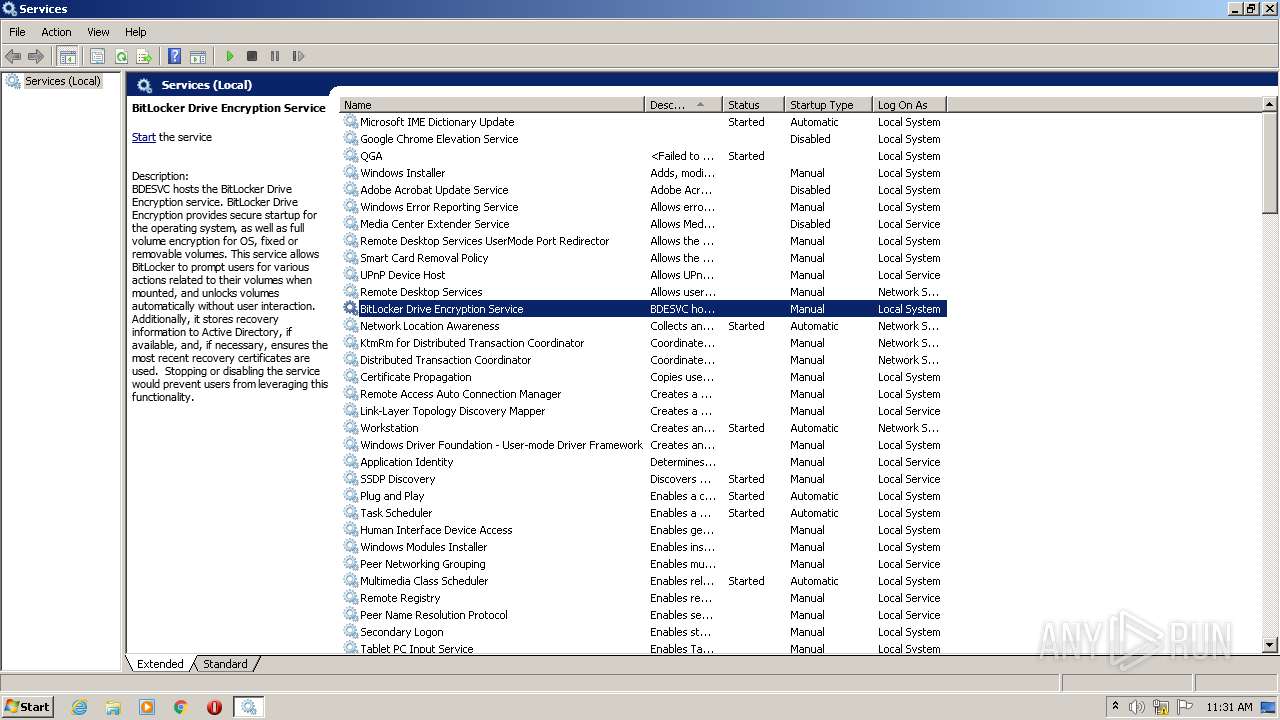
Task: Select the Workstation service row
Action: [643, 428]
